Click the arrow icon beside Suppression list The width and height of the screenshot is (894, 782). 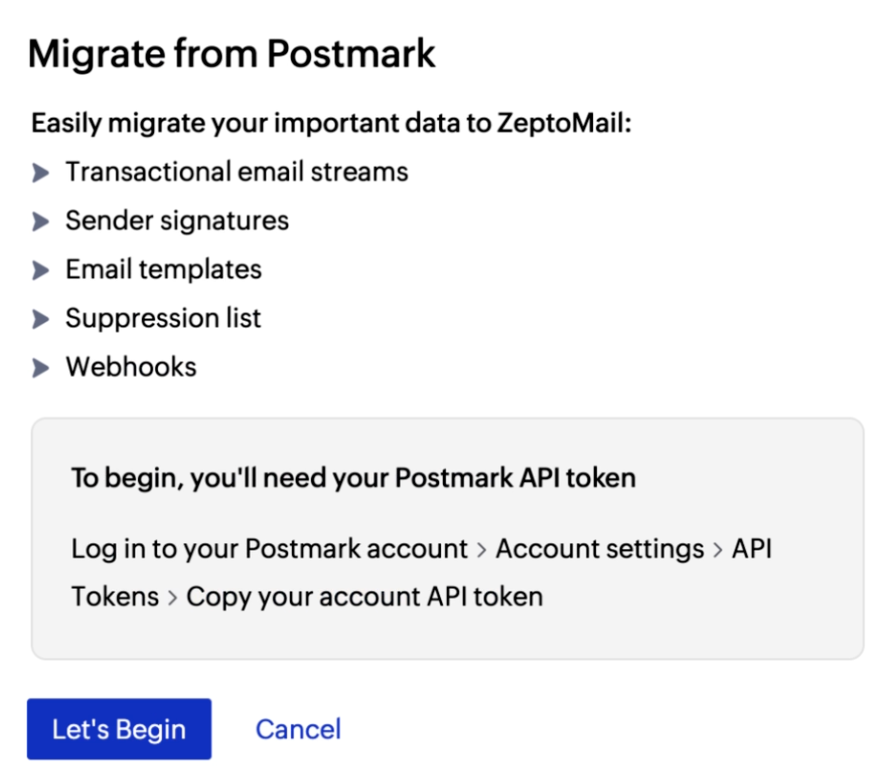click(x=42, y=319)
